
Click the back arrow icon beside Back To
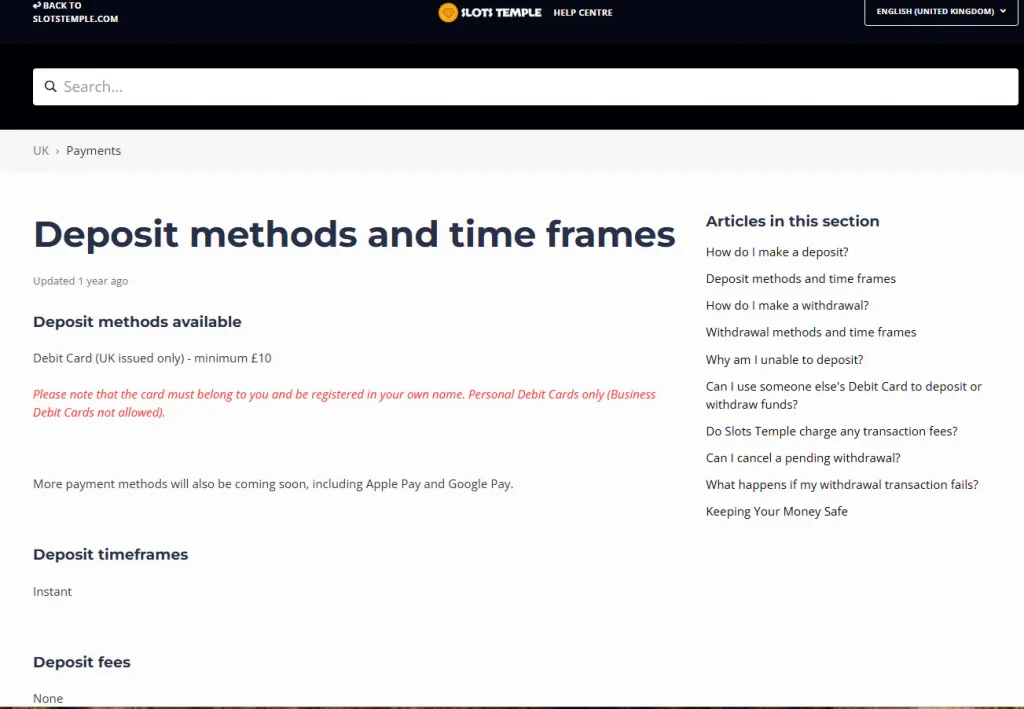[x=37, y=5]
